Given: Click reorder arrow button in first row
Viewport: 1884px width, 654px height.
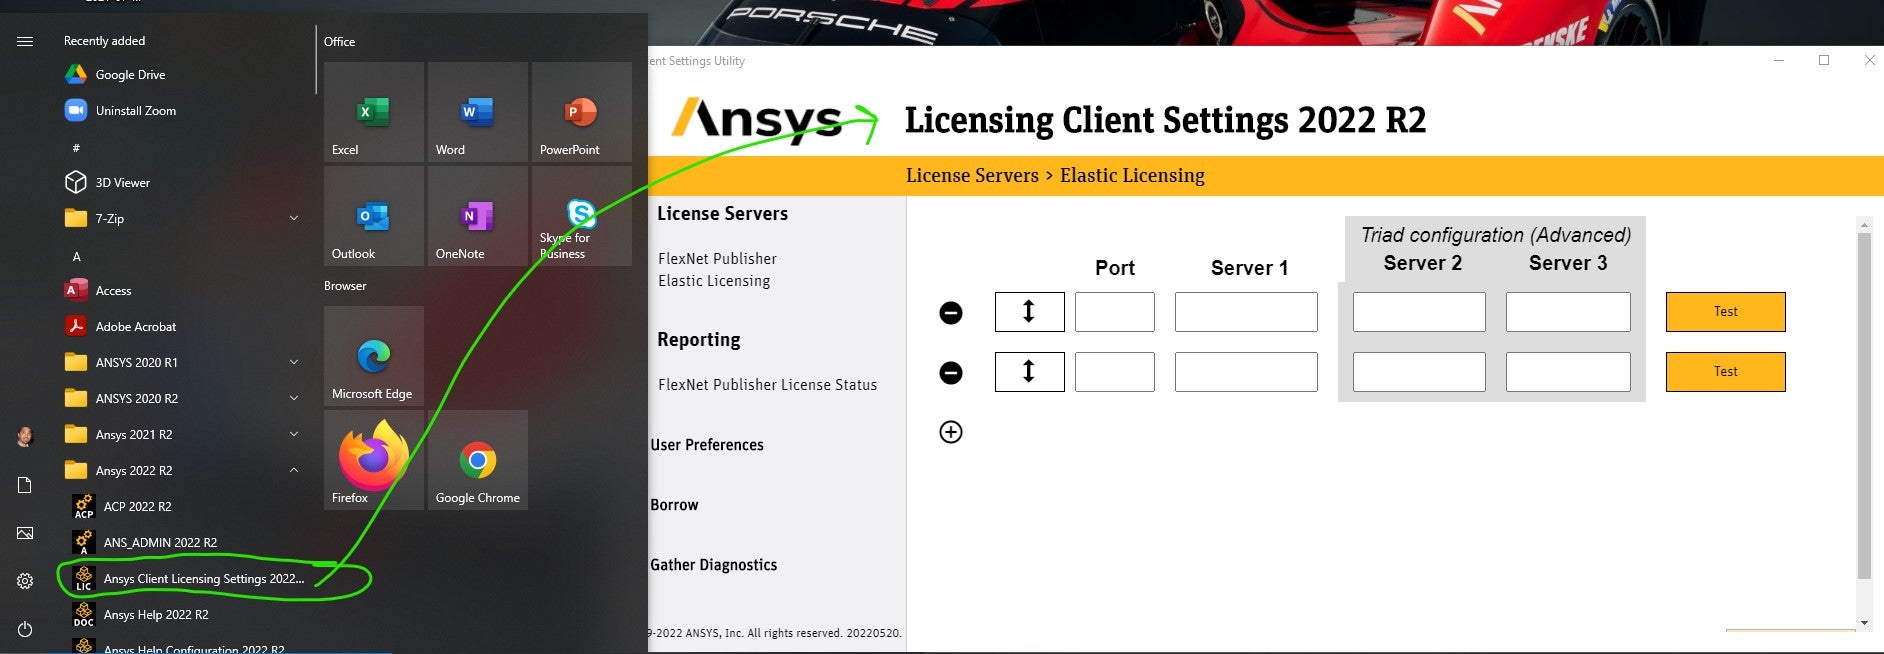Looking at the screenshot, I should click(1030, 312).
